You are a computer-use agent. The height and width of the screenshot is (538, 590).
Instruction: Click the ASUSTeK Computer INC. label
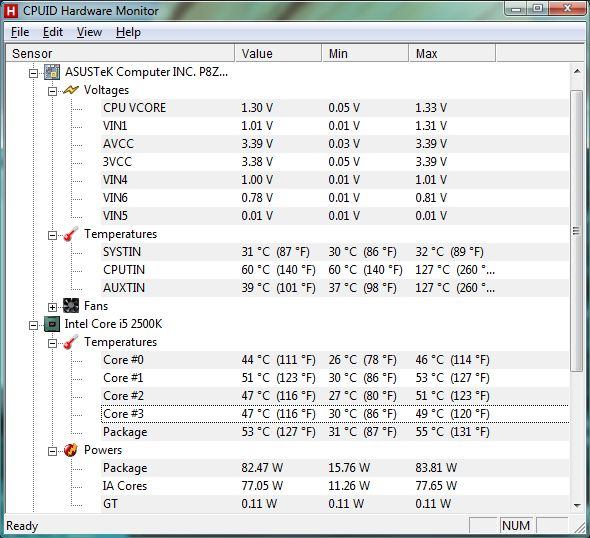point(146,72)
